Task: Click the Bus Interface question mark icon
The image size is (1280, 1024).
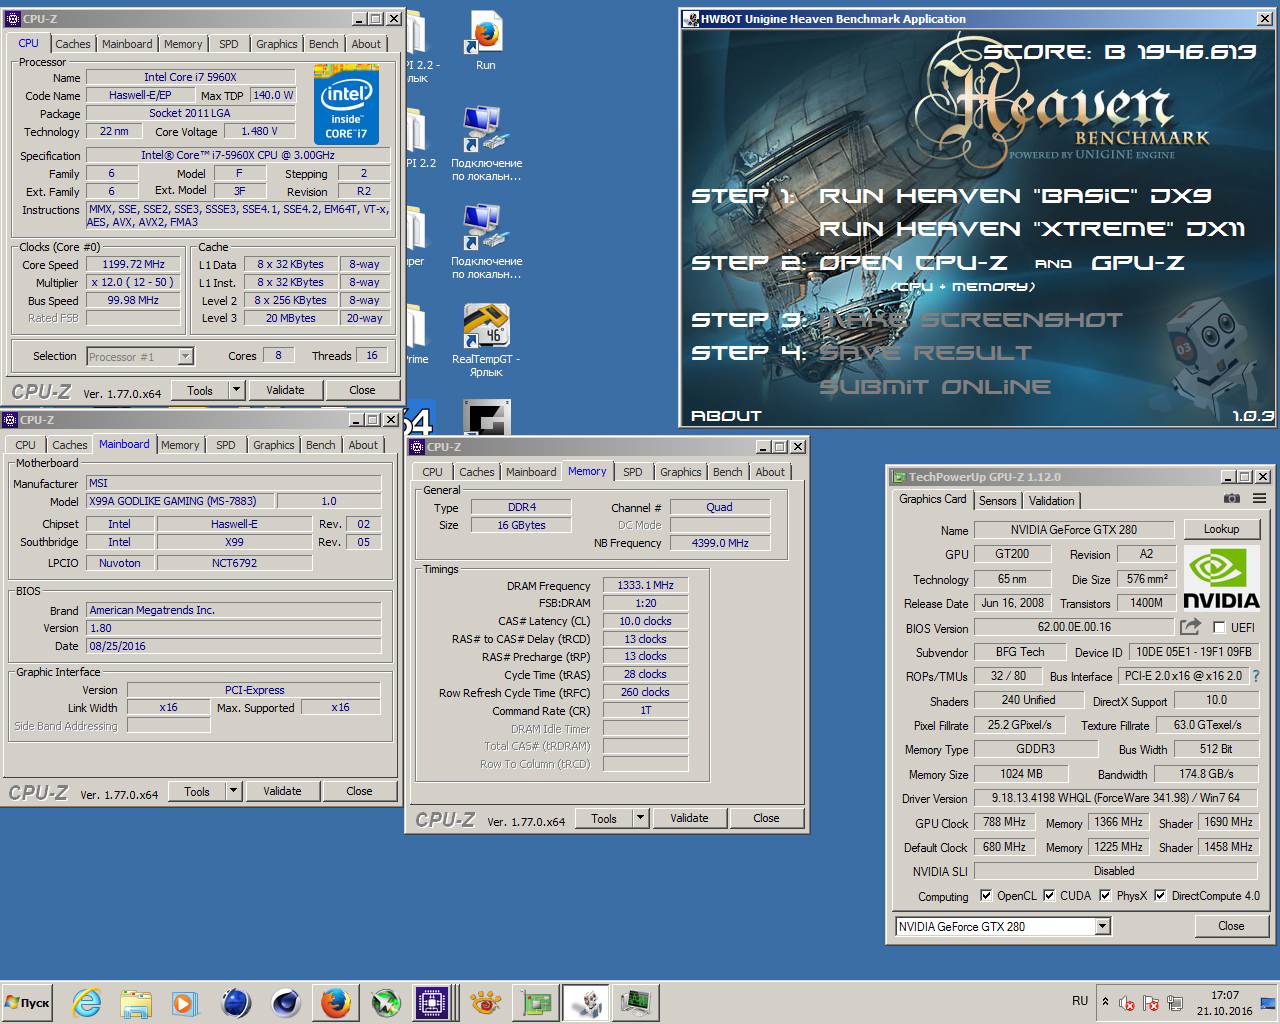Action: point(1256,676)
